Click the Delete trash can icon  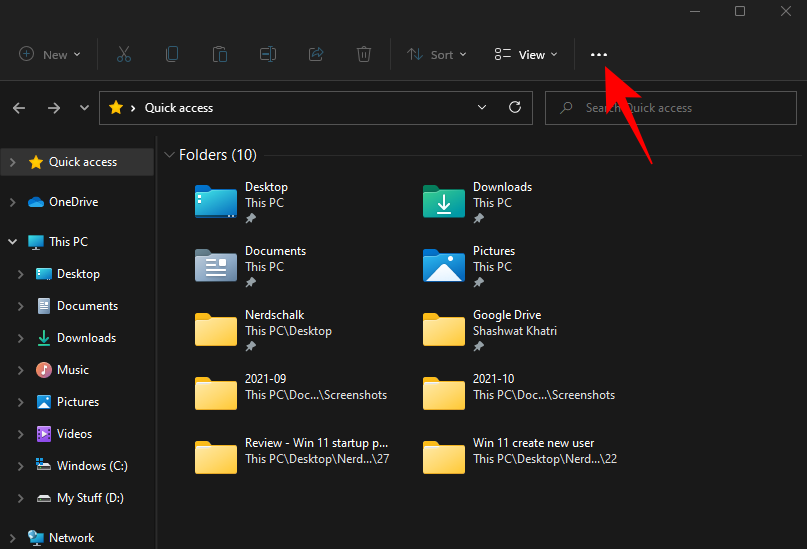coord(365,55)
